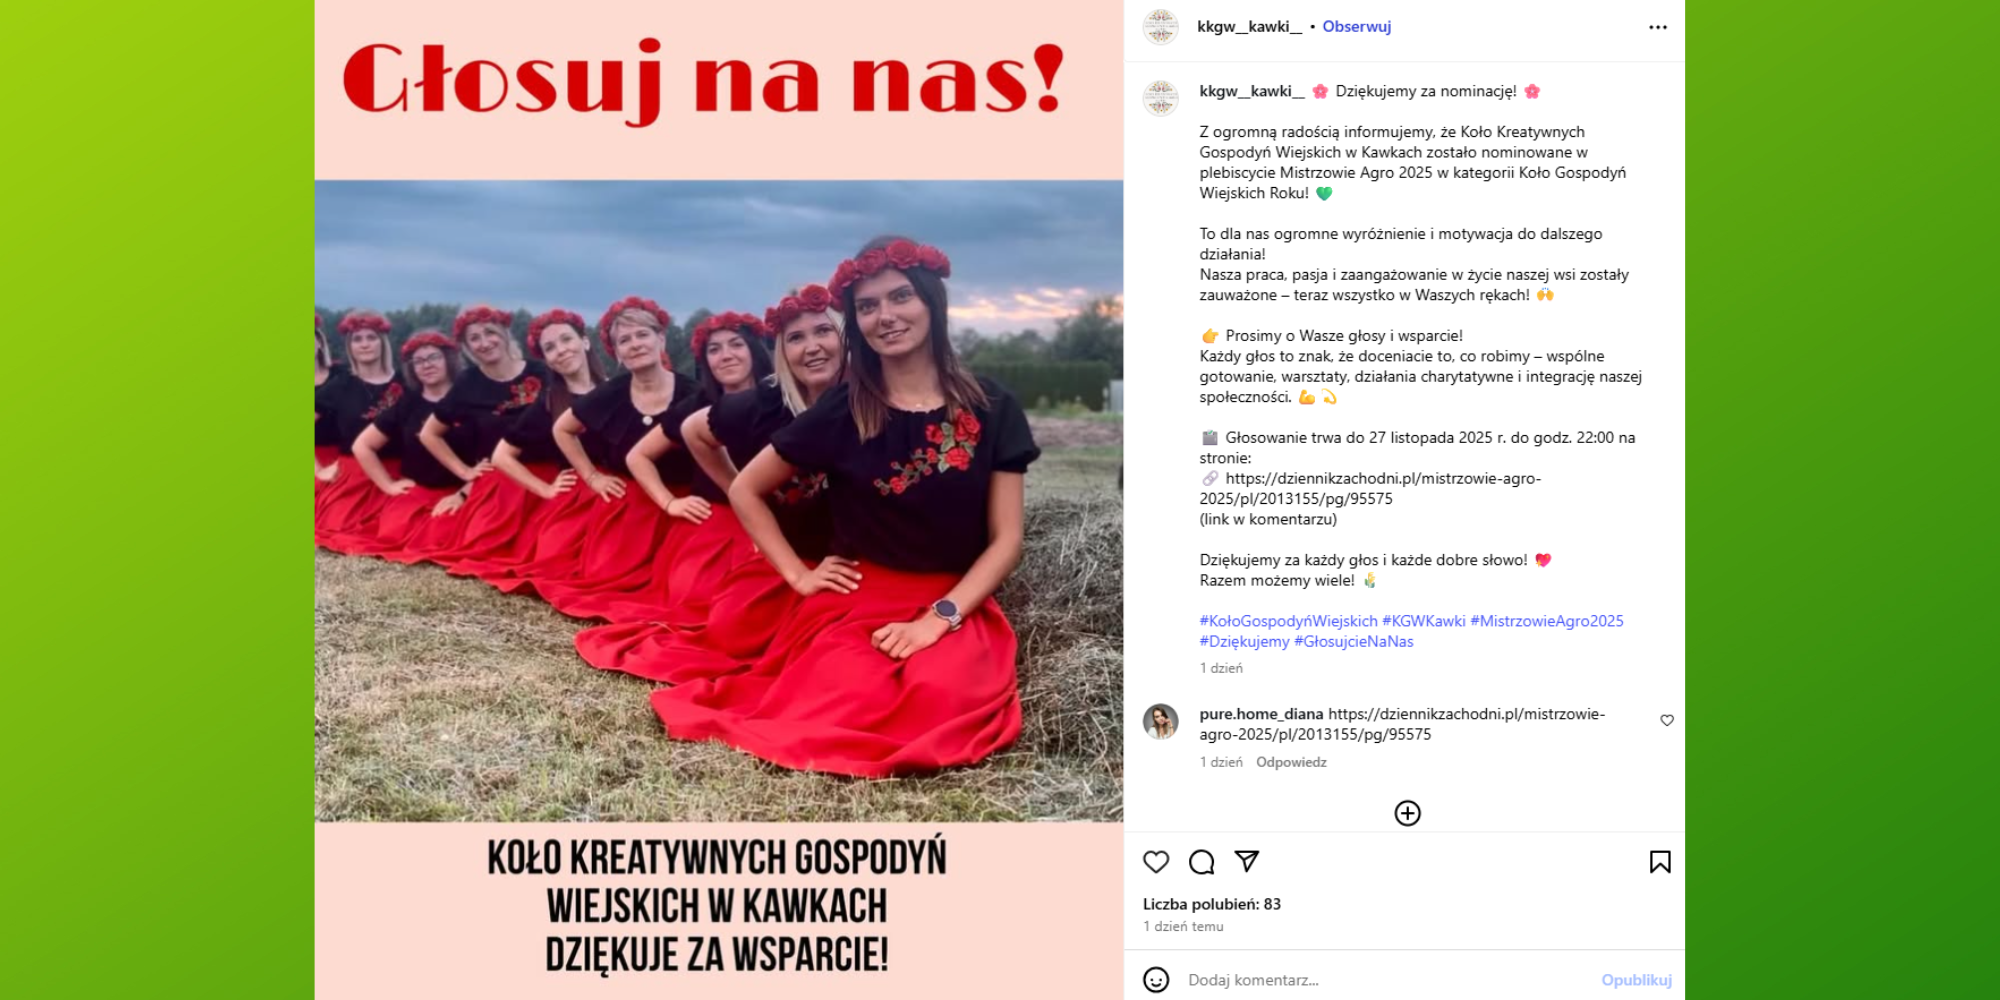Image resolution: width=2000 pixels, height=1000 pixels.
Task: Click the Głosuj na nas post image
Action: point(719,500)
